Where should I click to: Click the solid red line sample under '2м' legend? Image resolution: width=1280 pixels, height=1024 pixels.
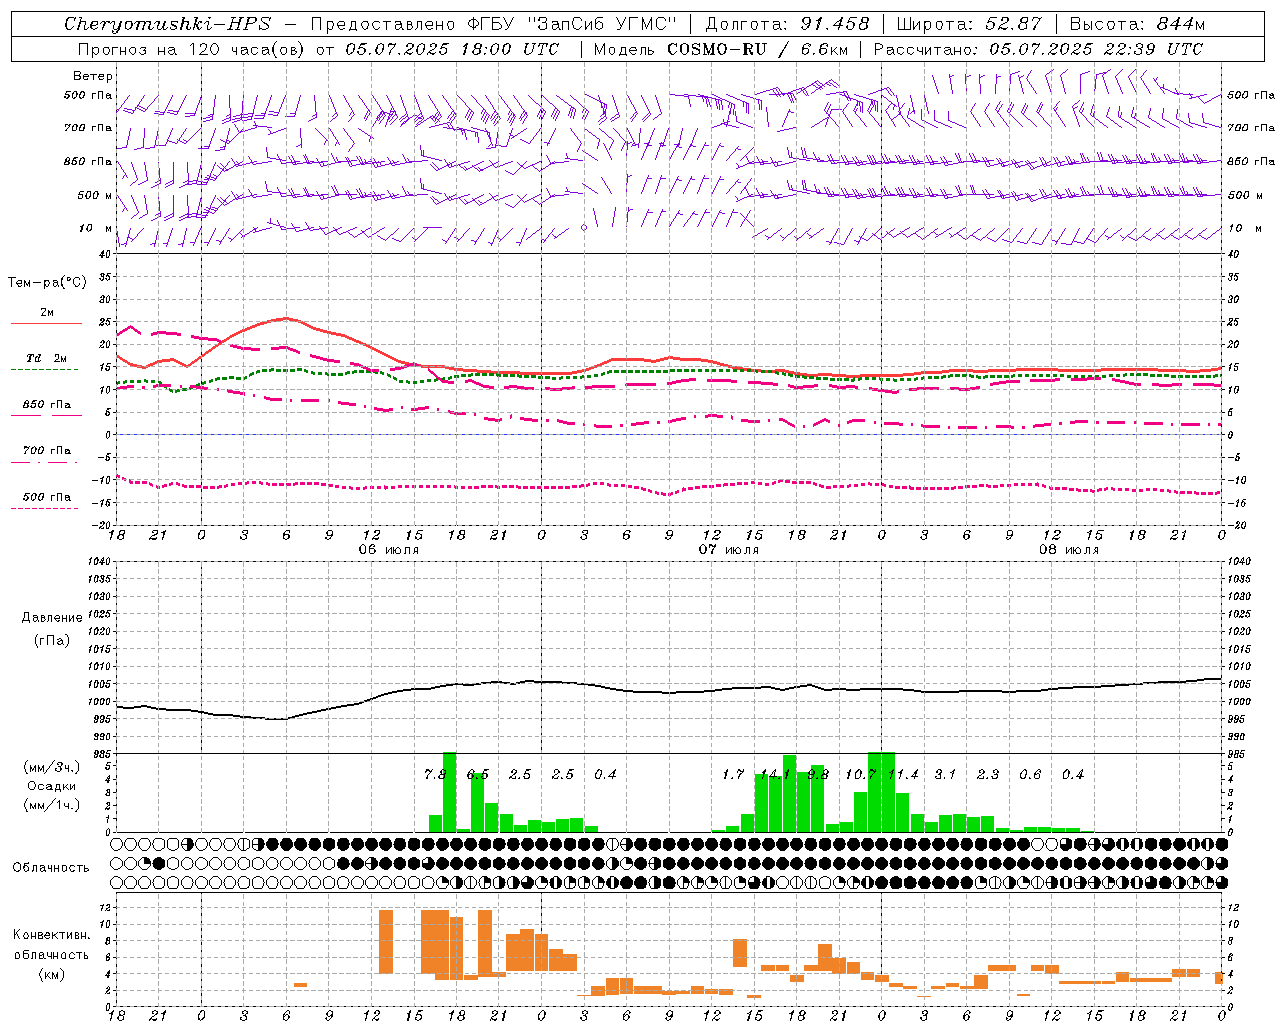click(46, 324)
